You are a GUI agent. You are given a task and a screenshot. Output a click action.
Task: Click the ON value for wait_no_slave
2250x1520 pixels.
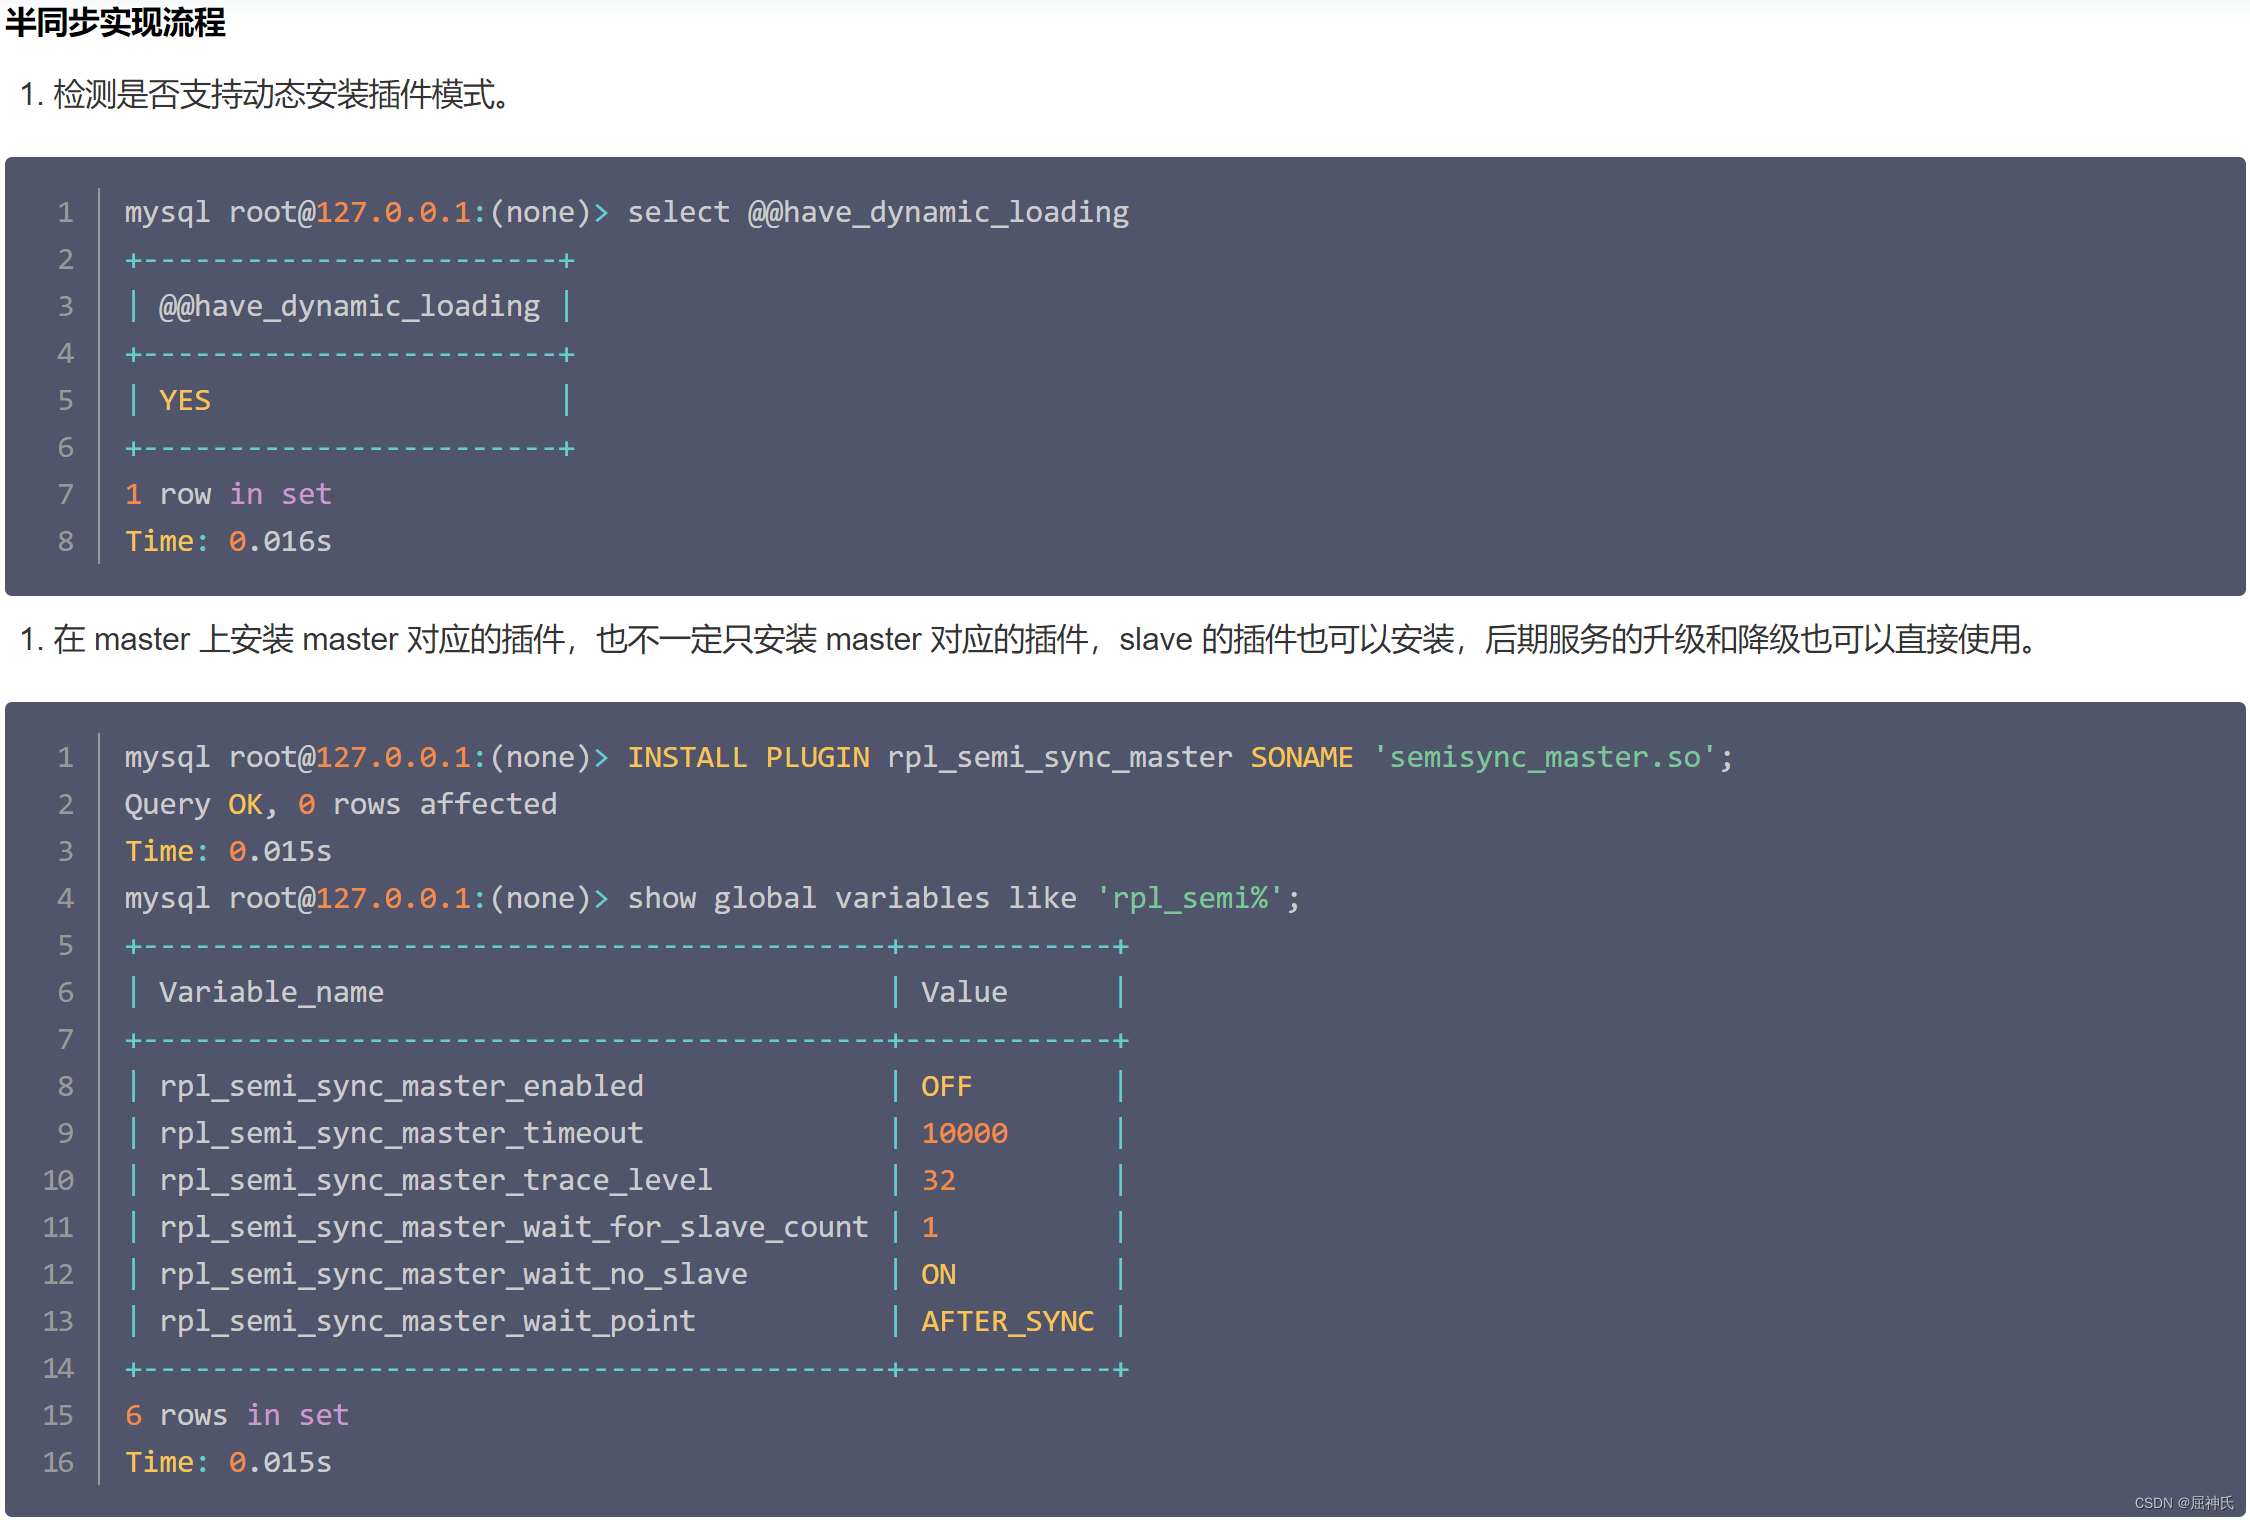[938, 1273]
